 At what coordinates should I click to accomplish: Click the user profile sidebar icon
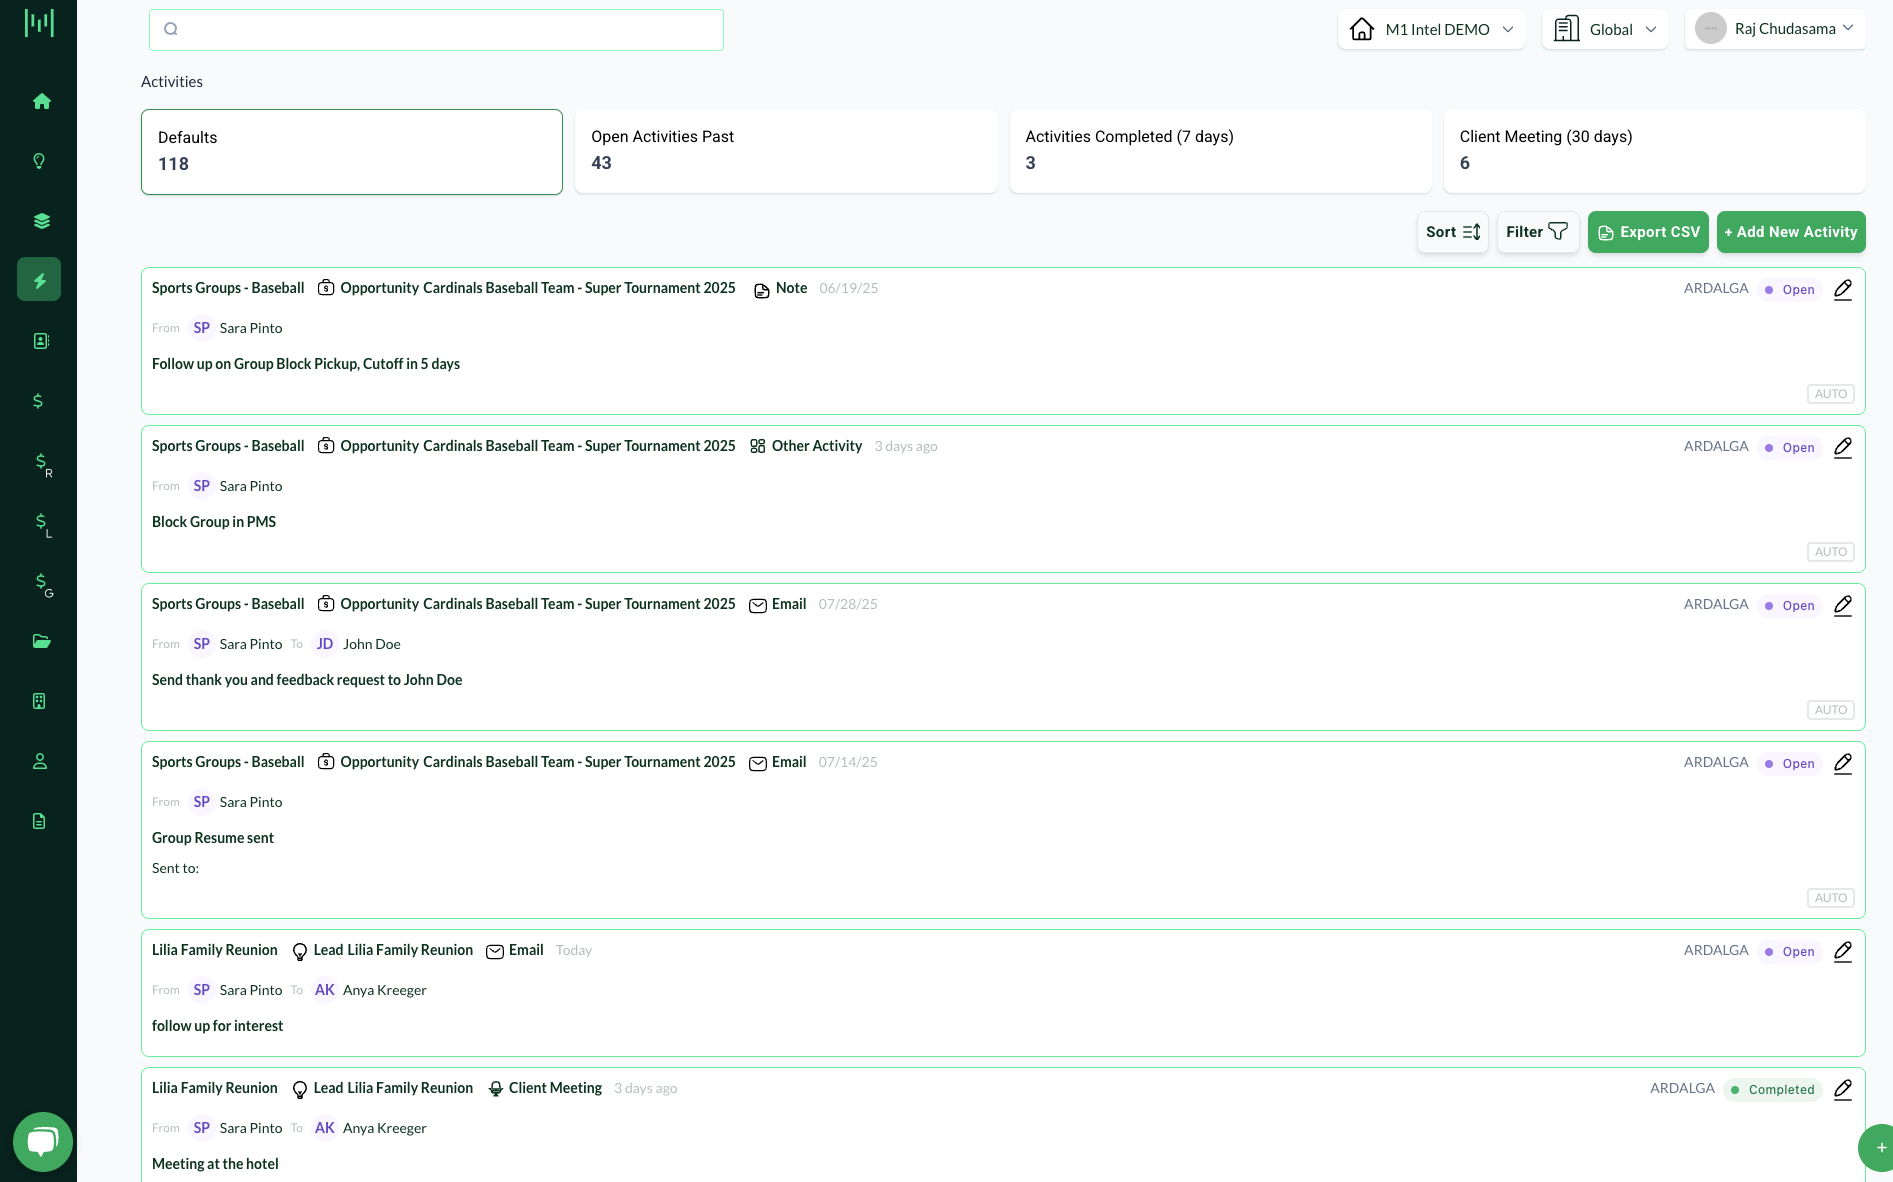(x=40, y=761)
